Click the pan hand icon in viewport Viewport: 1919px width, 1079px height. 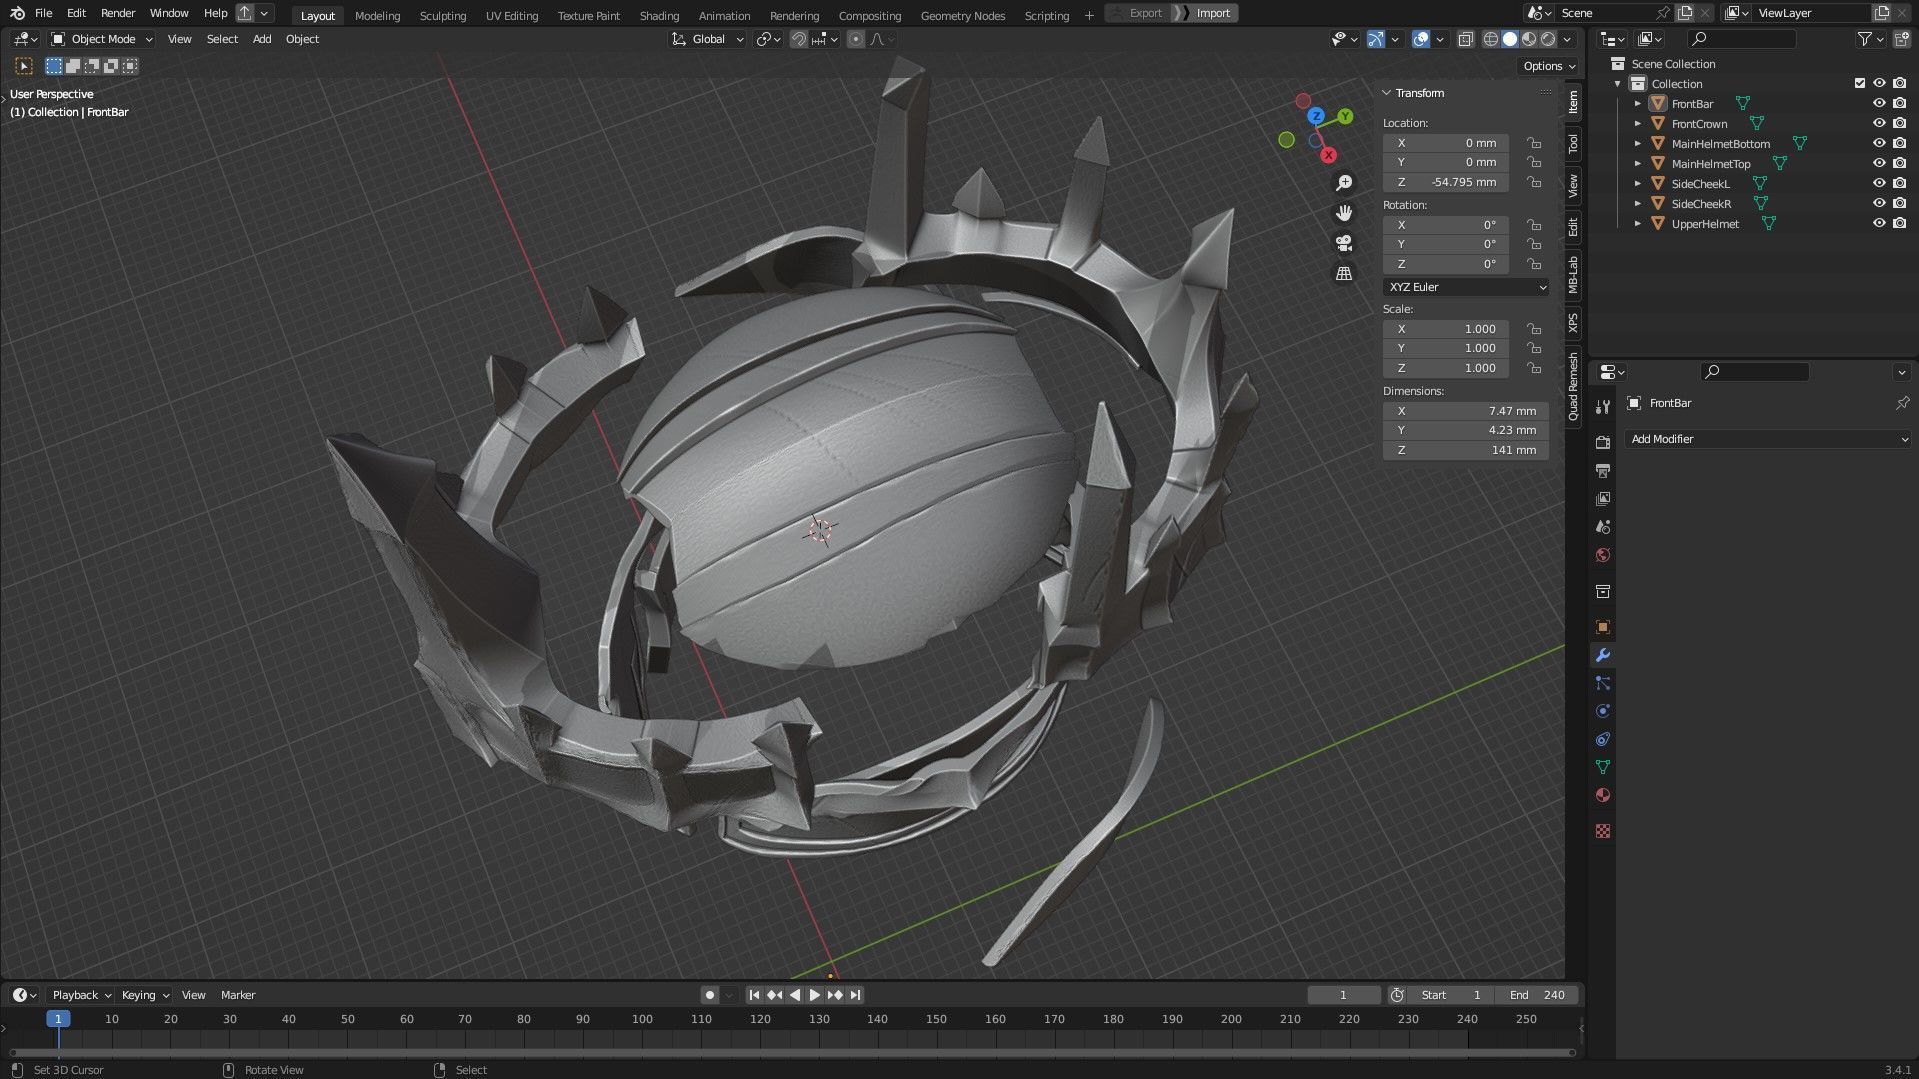click(x=1344, y=213)
